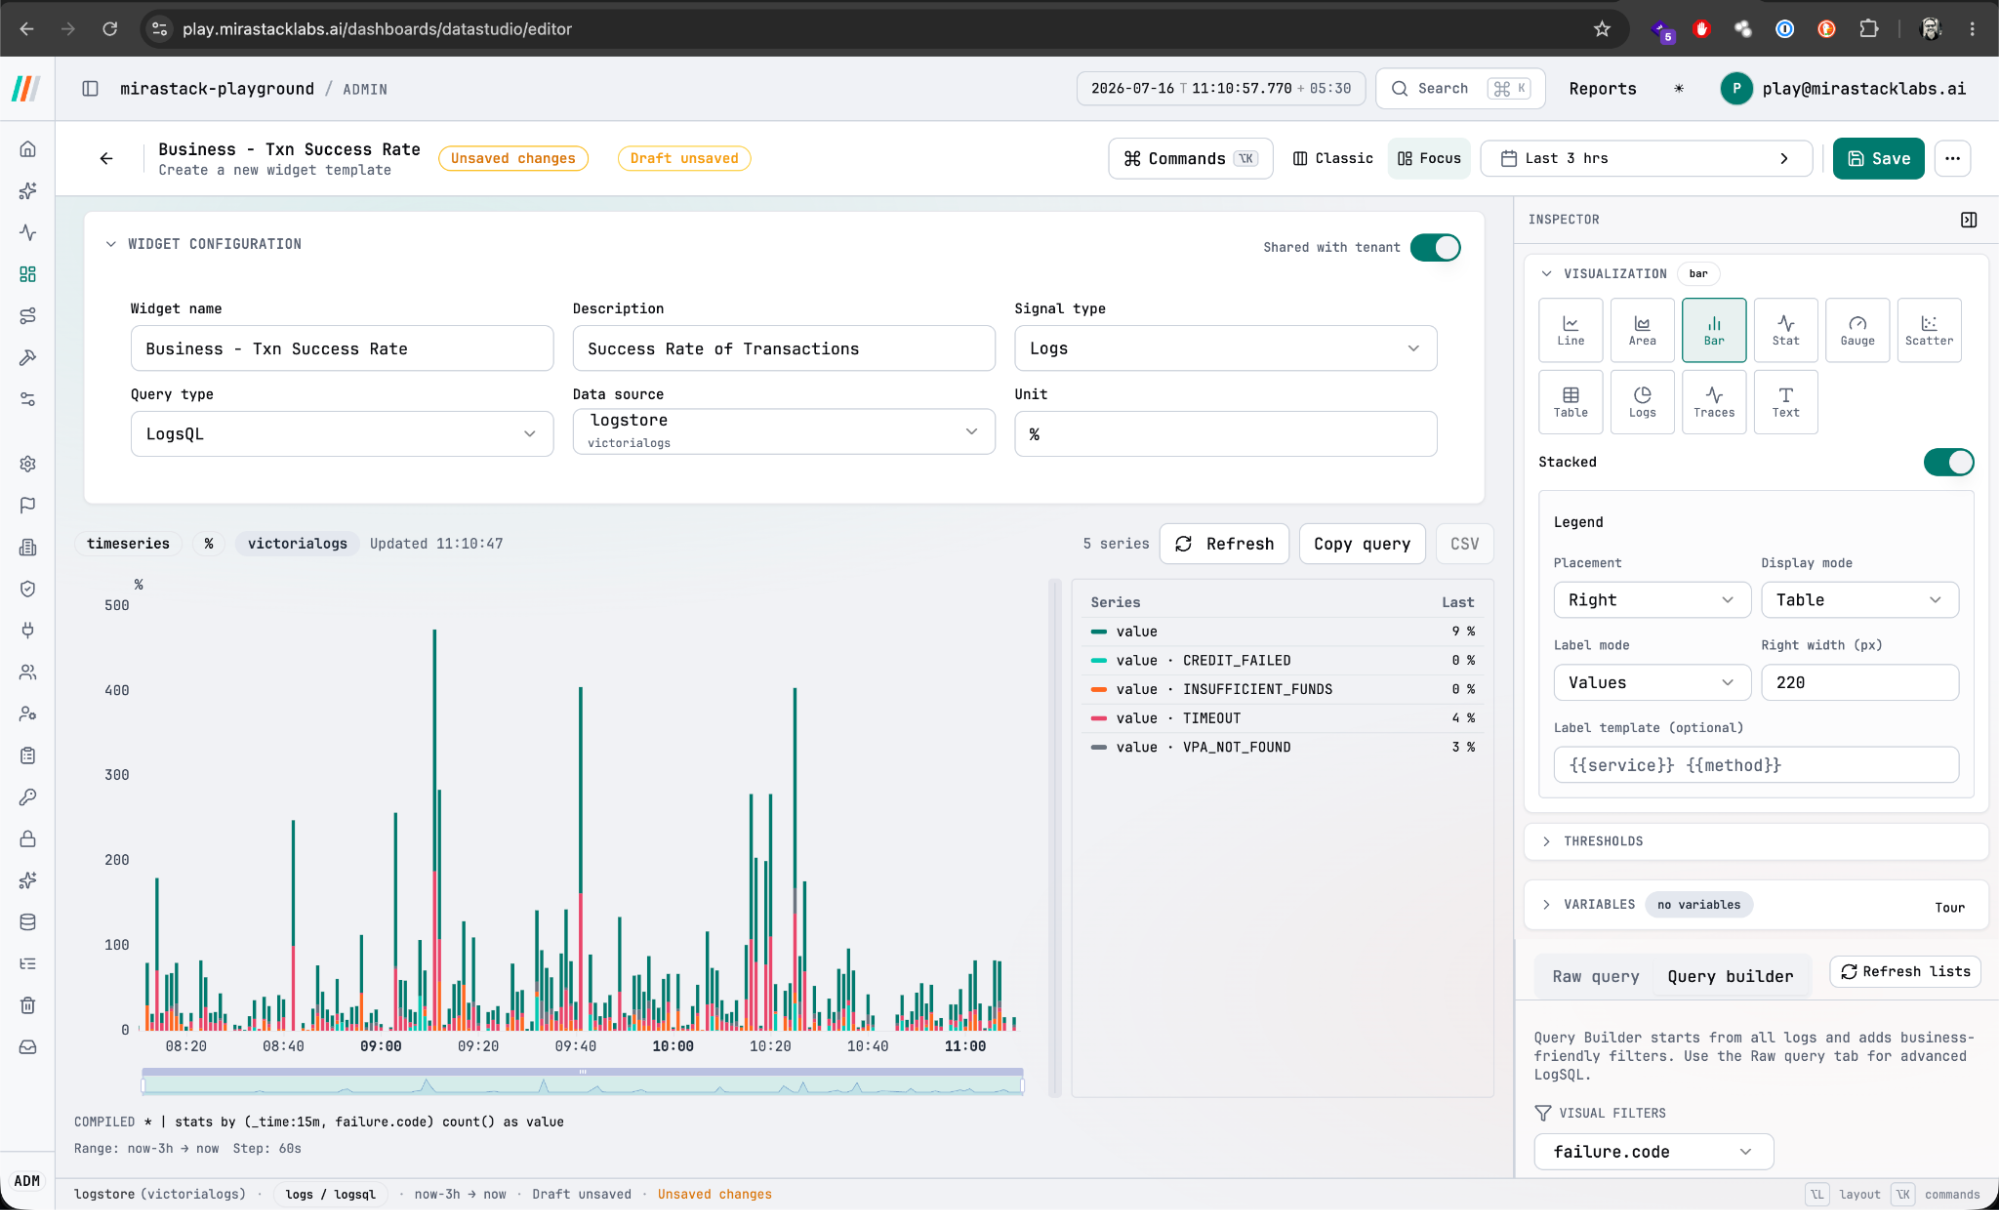Open the Commands palette
This screenshot has height=1211, width=1999.
[x=1190, y=158]
